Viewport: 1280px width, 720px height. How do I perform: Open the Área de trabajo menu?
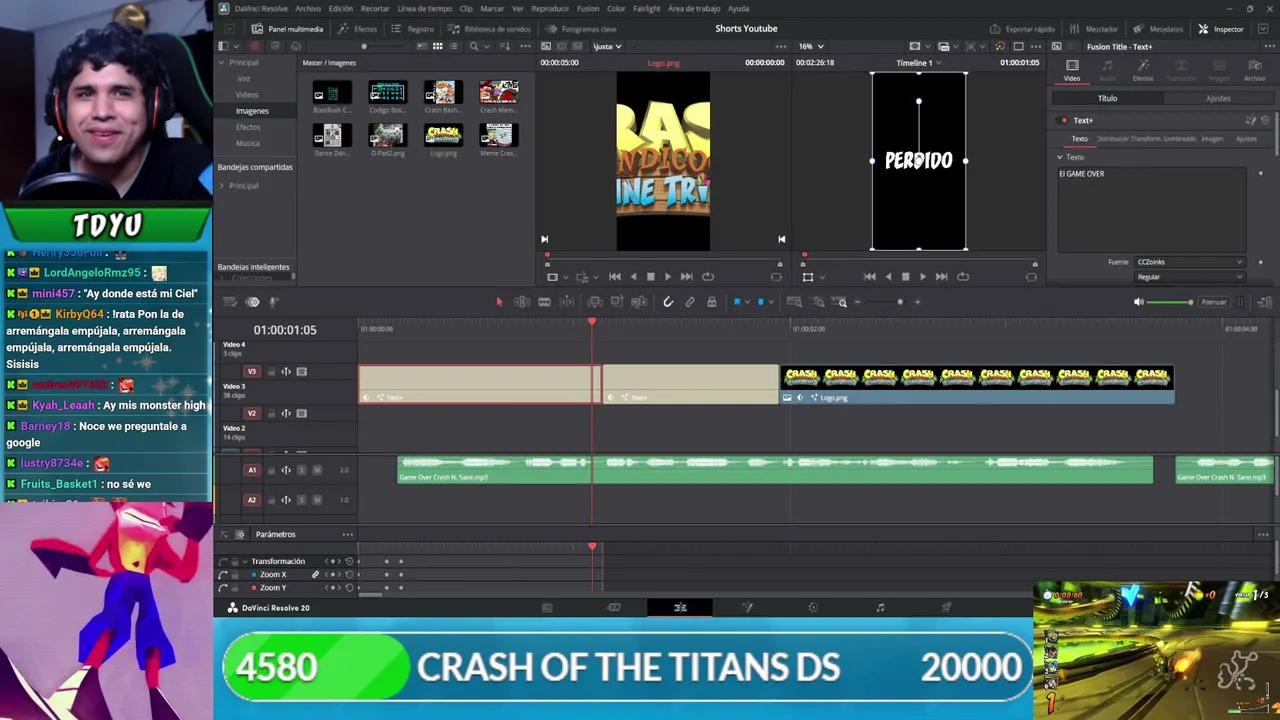click(x=694, y=9)
